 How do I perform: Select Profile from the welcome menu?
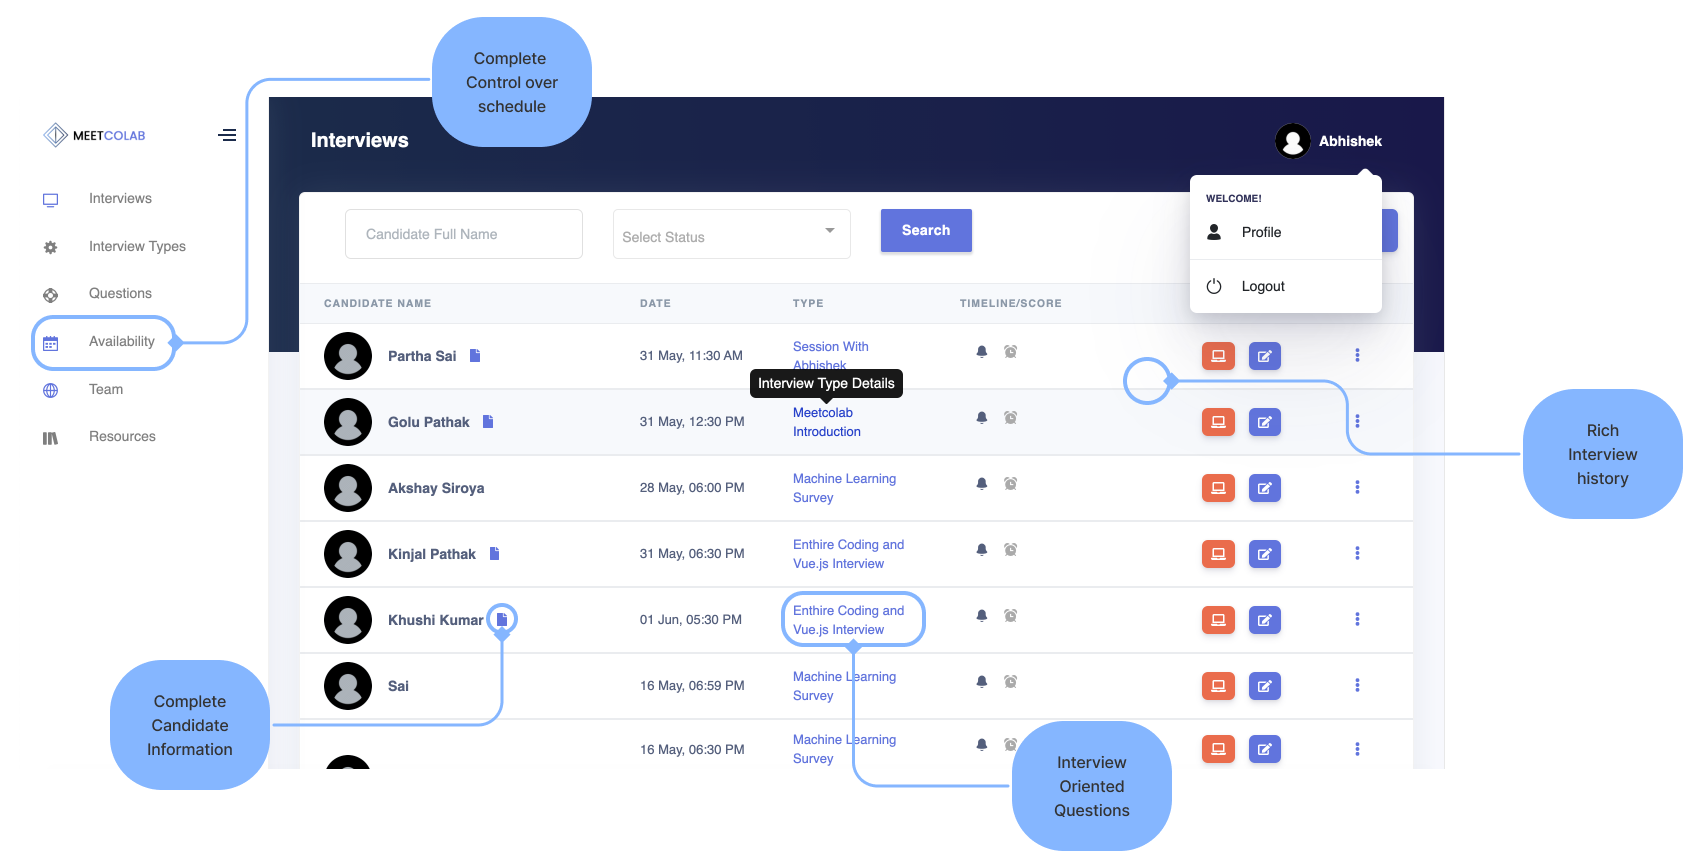point(1261,232)
